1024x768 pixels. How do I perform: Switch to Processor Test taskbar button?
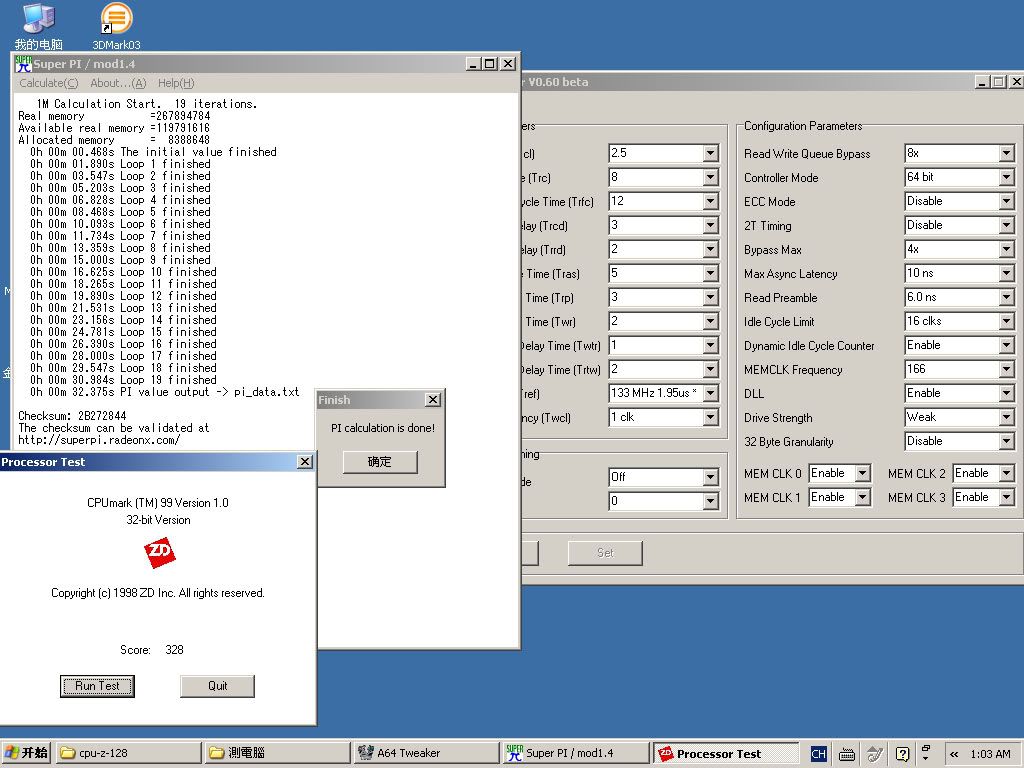pos(726,753)
